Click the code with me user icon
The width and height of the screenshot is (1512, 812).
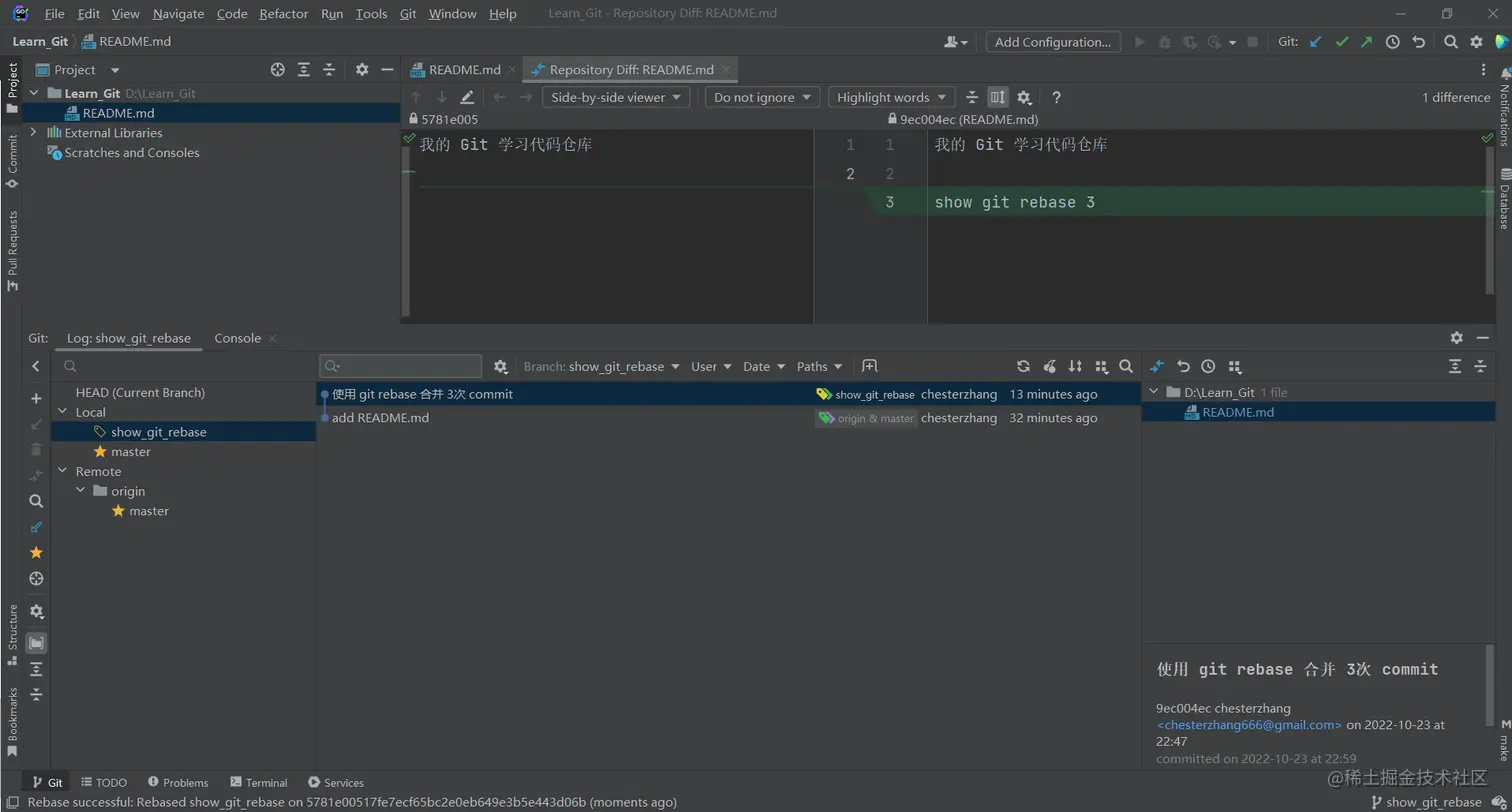point(955,42)
